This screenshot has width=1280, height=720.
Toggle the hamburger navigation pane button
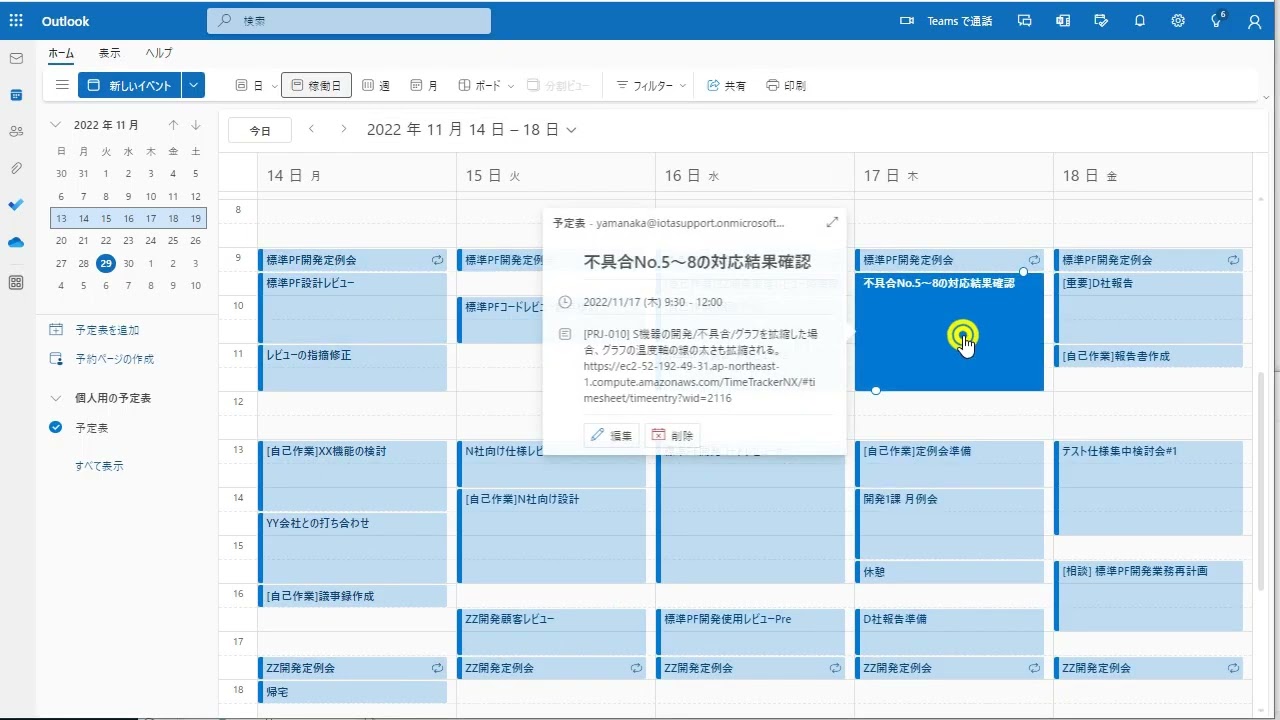(62, 85)
